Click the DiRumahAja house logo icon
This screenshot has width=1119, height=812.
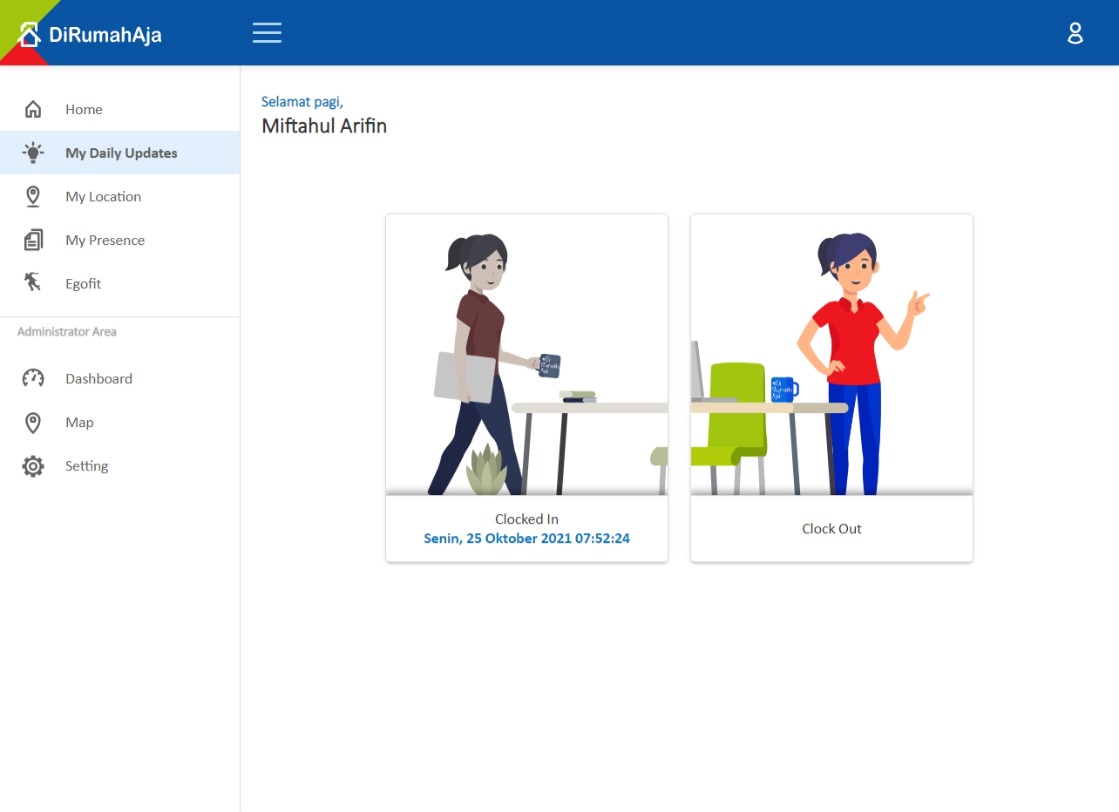pos(30,35)
